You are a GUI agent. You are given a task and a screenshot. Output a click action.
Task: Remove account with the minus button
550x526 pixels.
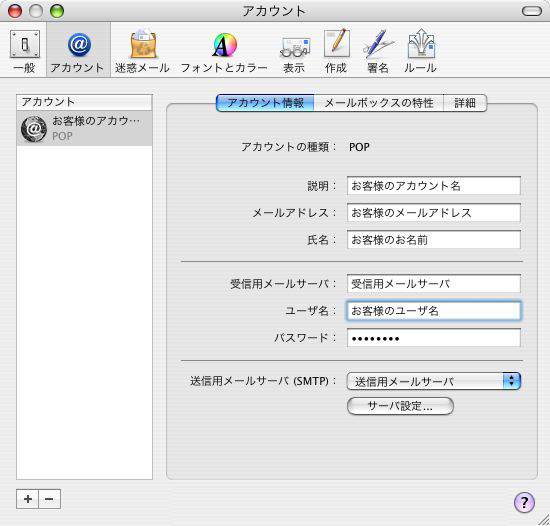[49, 499]
